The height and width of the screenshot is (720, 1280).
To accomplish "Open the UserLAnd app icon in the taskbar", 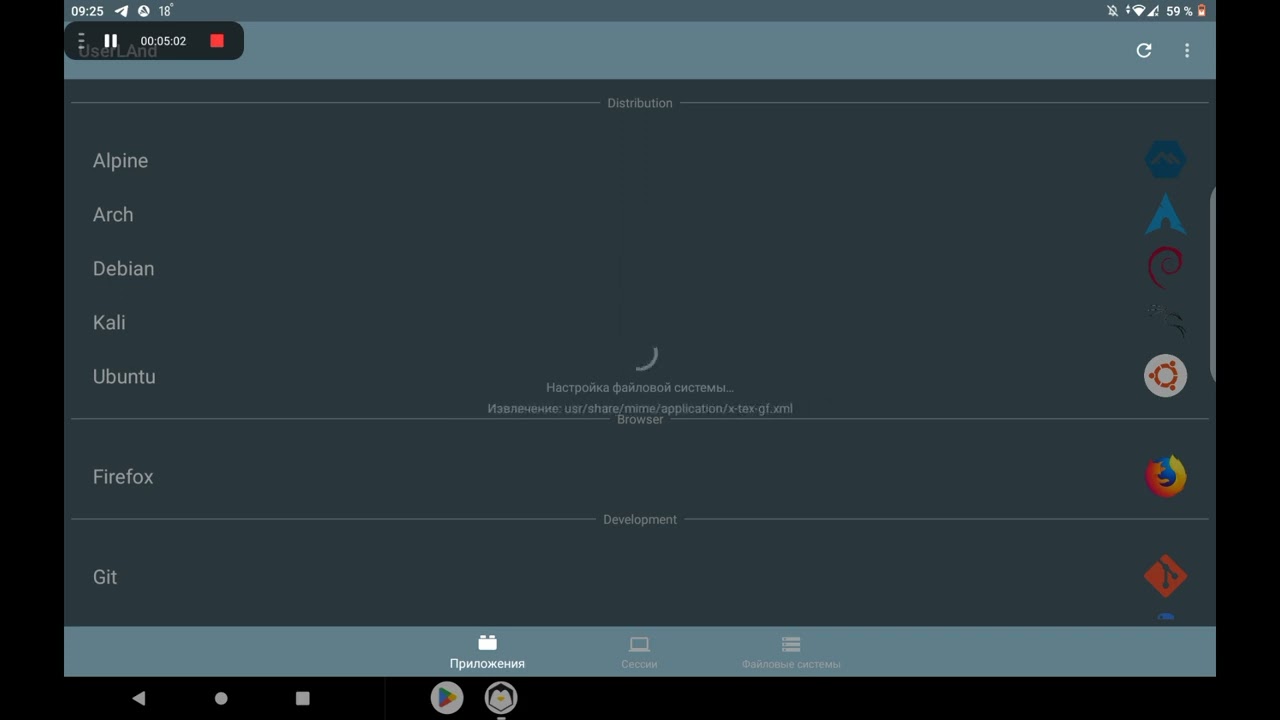I will tap(501, 698).
